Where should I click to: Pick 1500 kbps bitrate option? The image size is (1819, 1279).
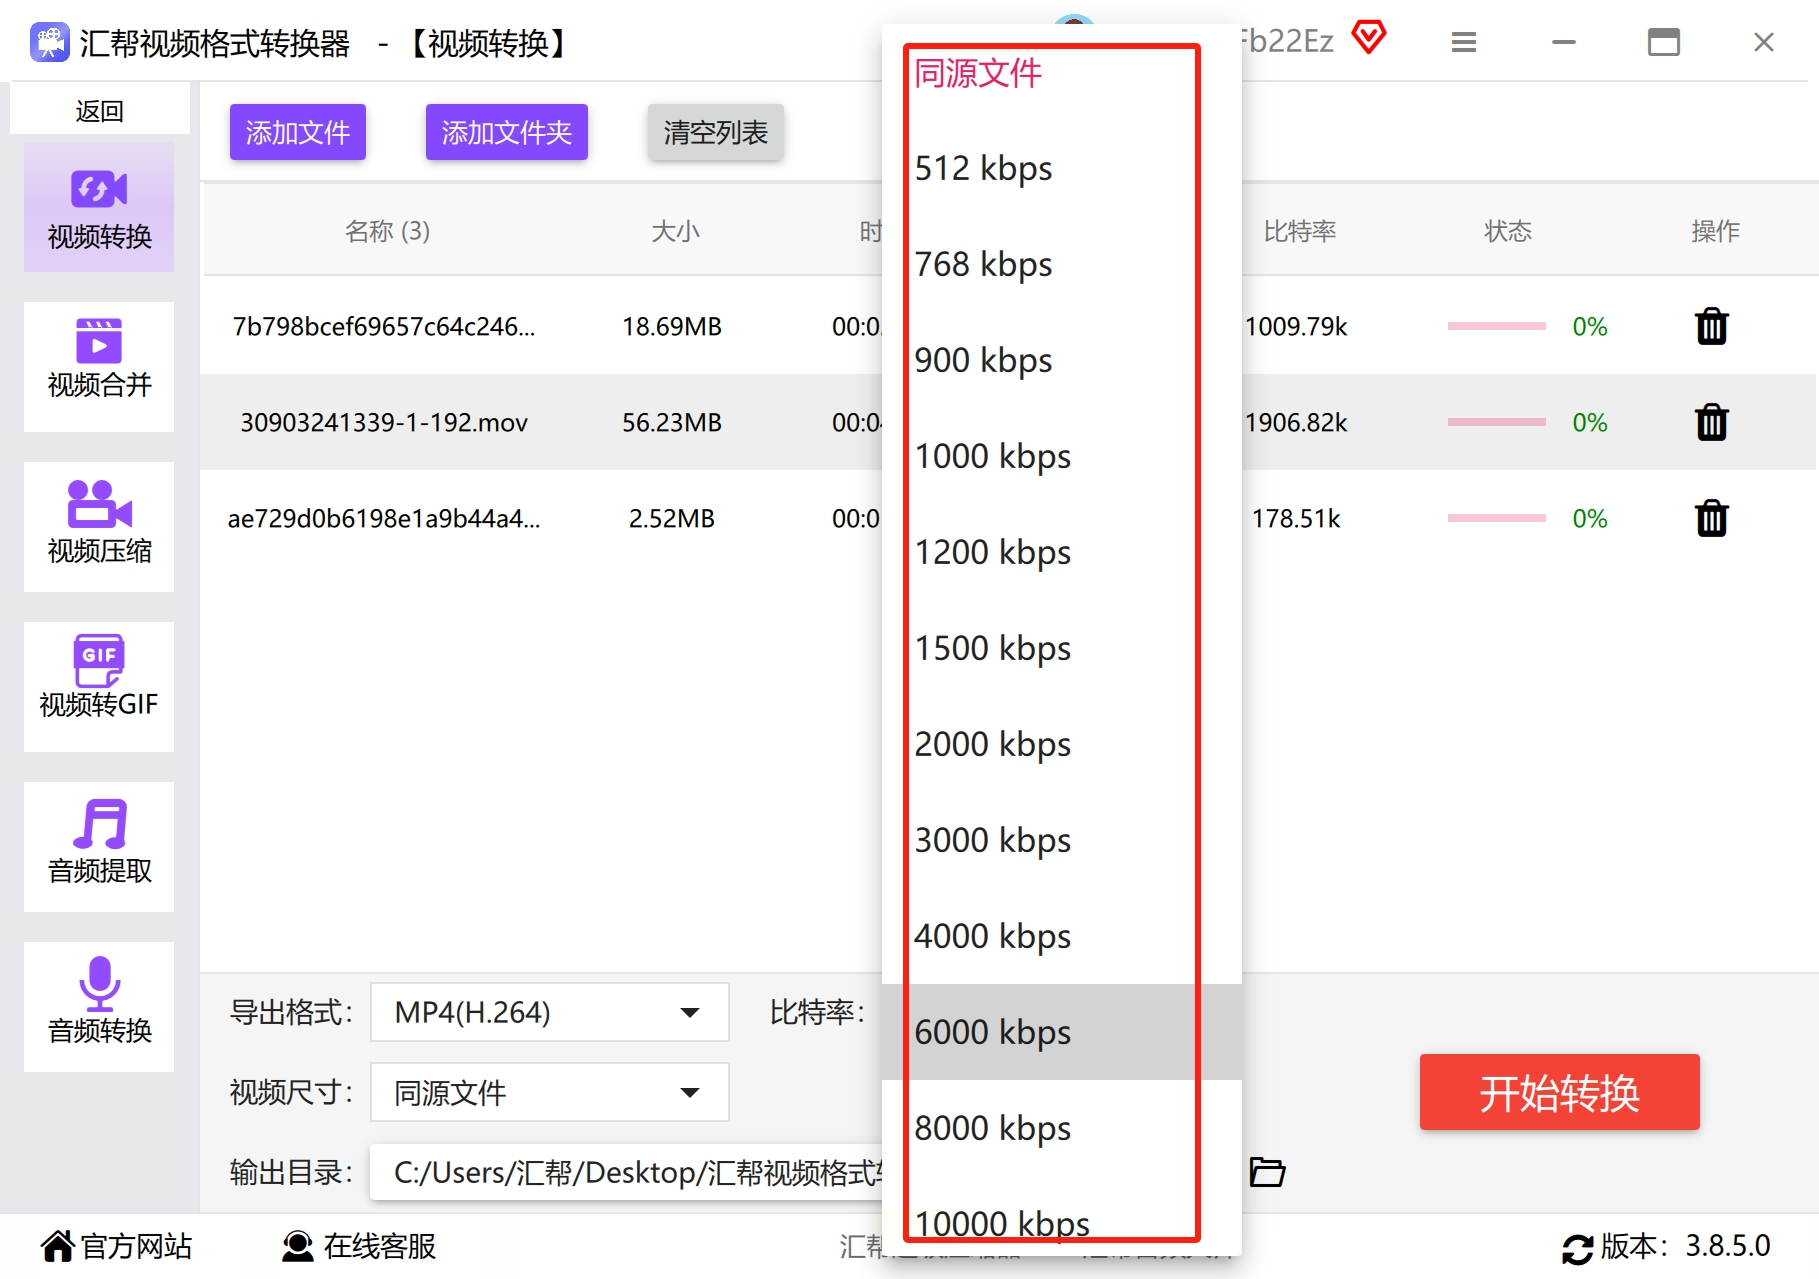[x=1061, y=648]
